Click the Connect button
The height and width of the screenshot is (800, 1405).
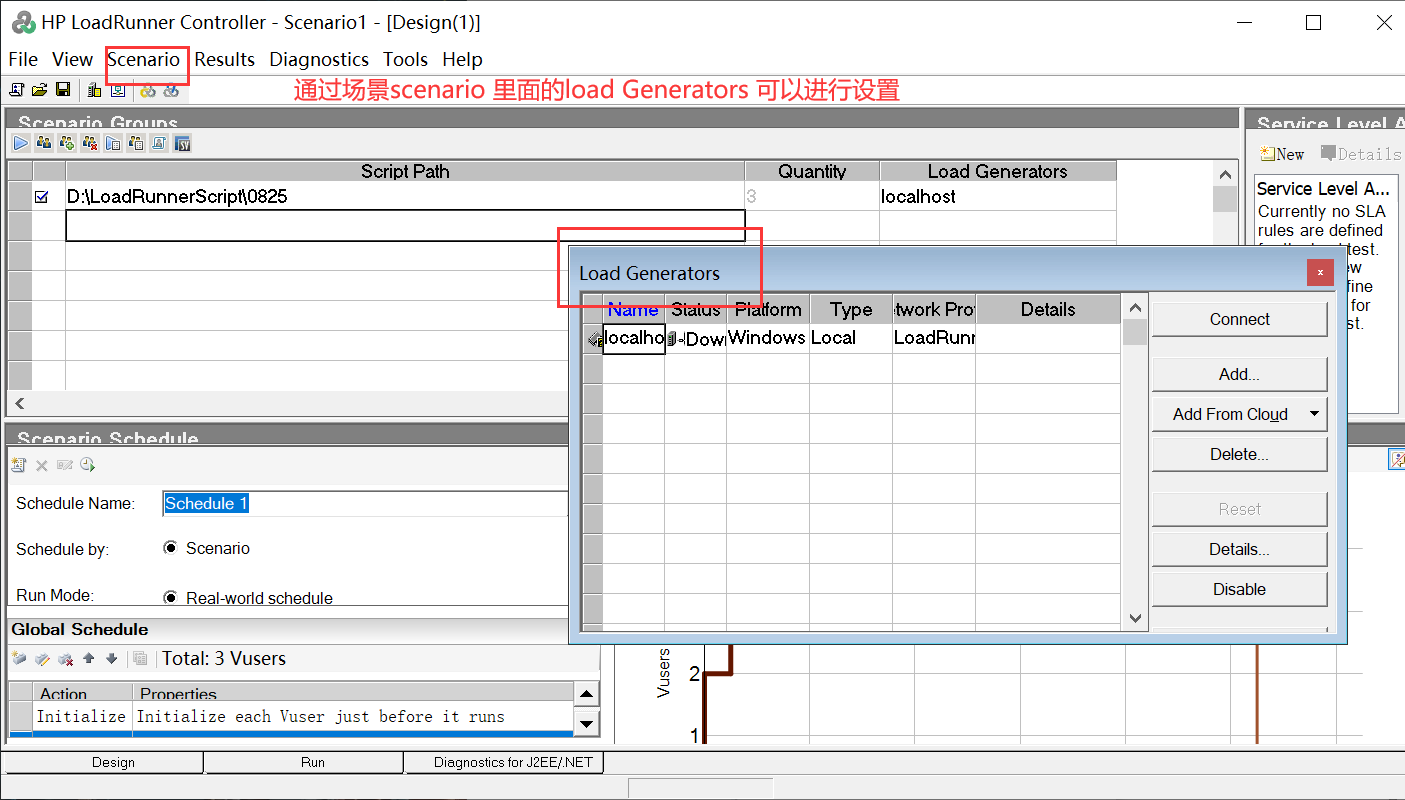pyautogui.click(x=1239, y=319)
